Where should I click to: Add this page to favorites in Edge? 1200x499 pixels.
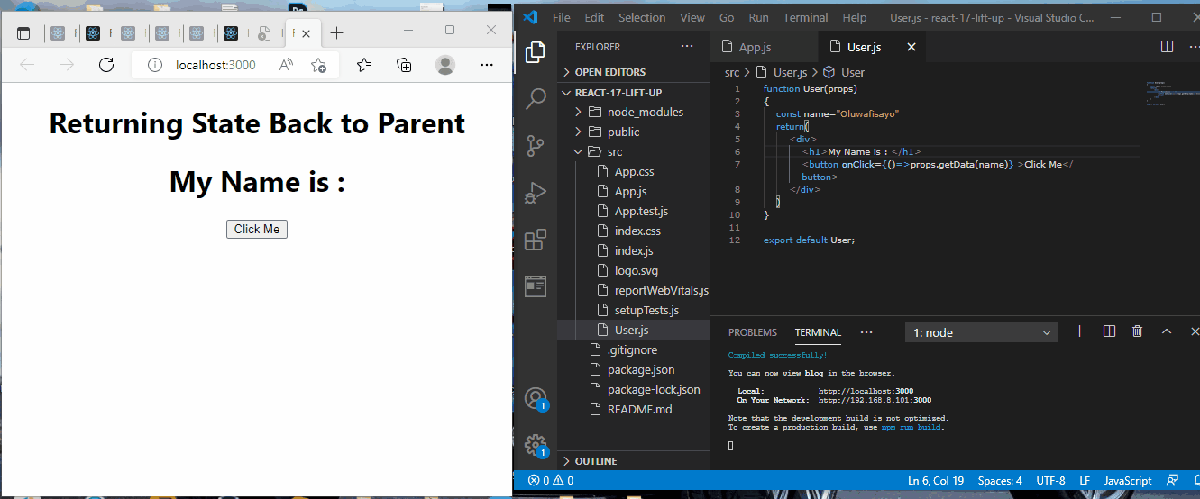pyautogui.click(x=318, y=65)
